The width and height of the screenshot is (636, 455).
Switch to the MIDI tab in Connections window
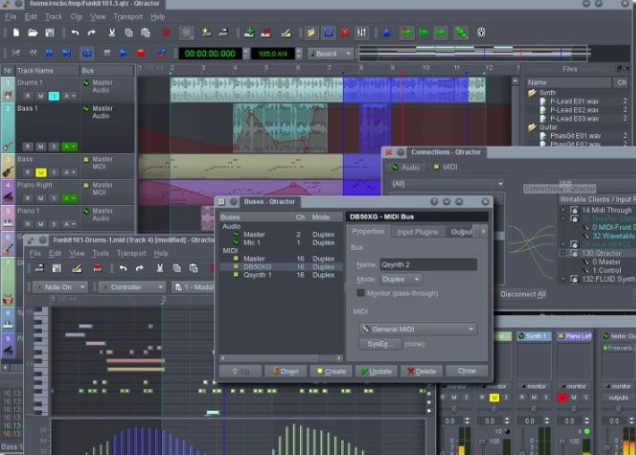(445, 167)
